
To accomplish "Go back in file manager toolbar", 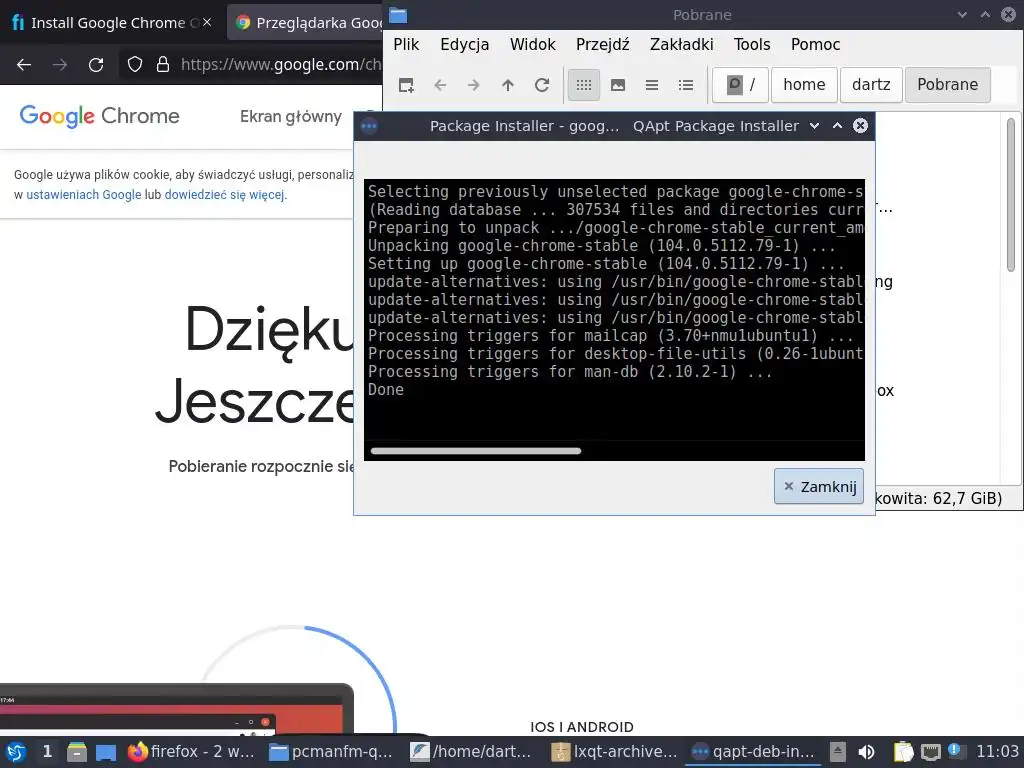I will click(x=440, y=85).
